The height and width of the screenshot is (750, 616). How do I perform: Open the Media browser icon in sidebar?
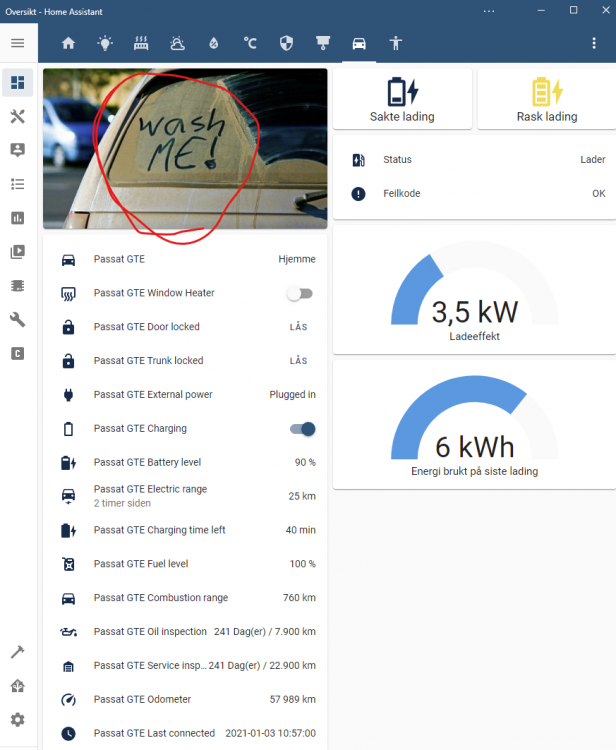18,252
